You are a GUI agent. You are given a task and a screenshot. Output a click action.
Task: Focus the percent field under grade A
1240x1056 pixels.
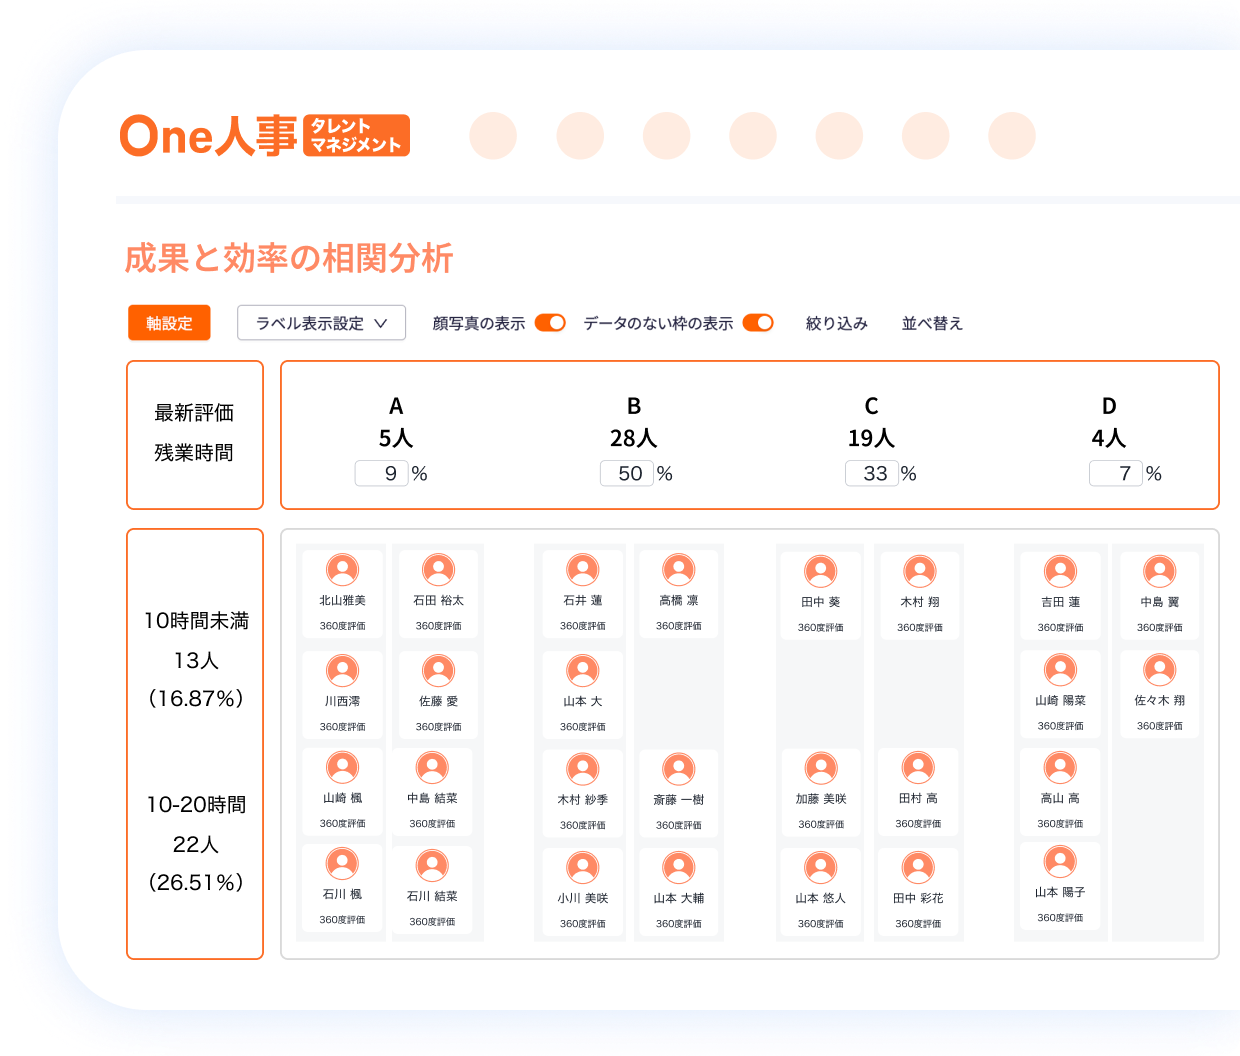click(x=382, y=473)
